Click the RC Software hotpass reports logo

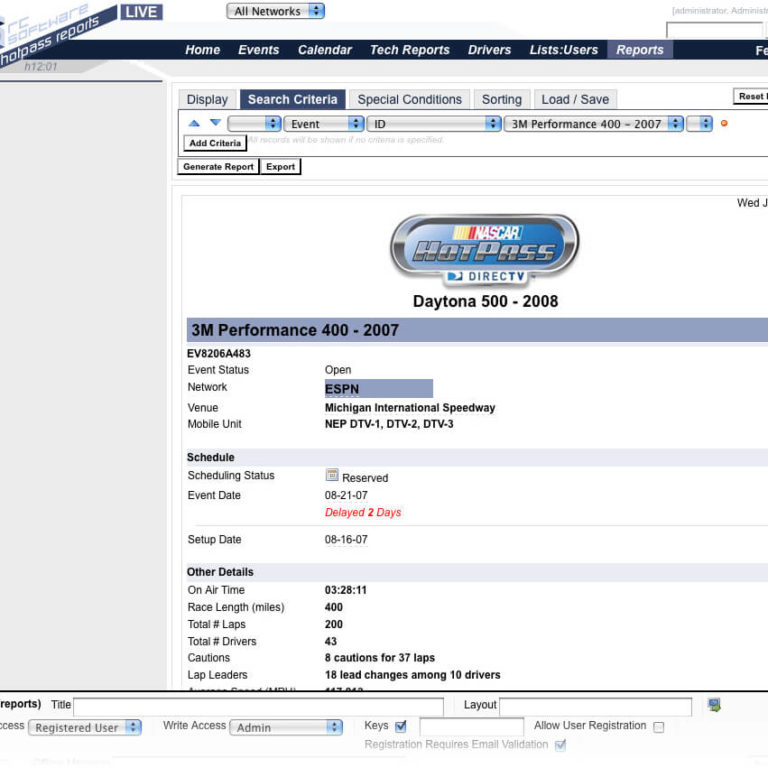click(x=54, y=32)
